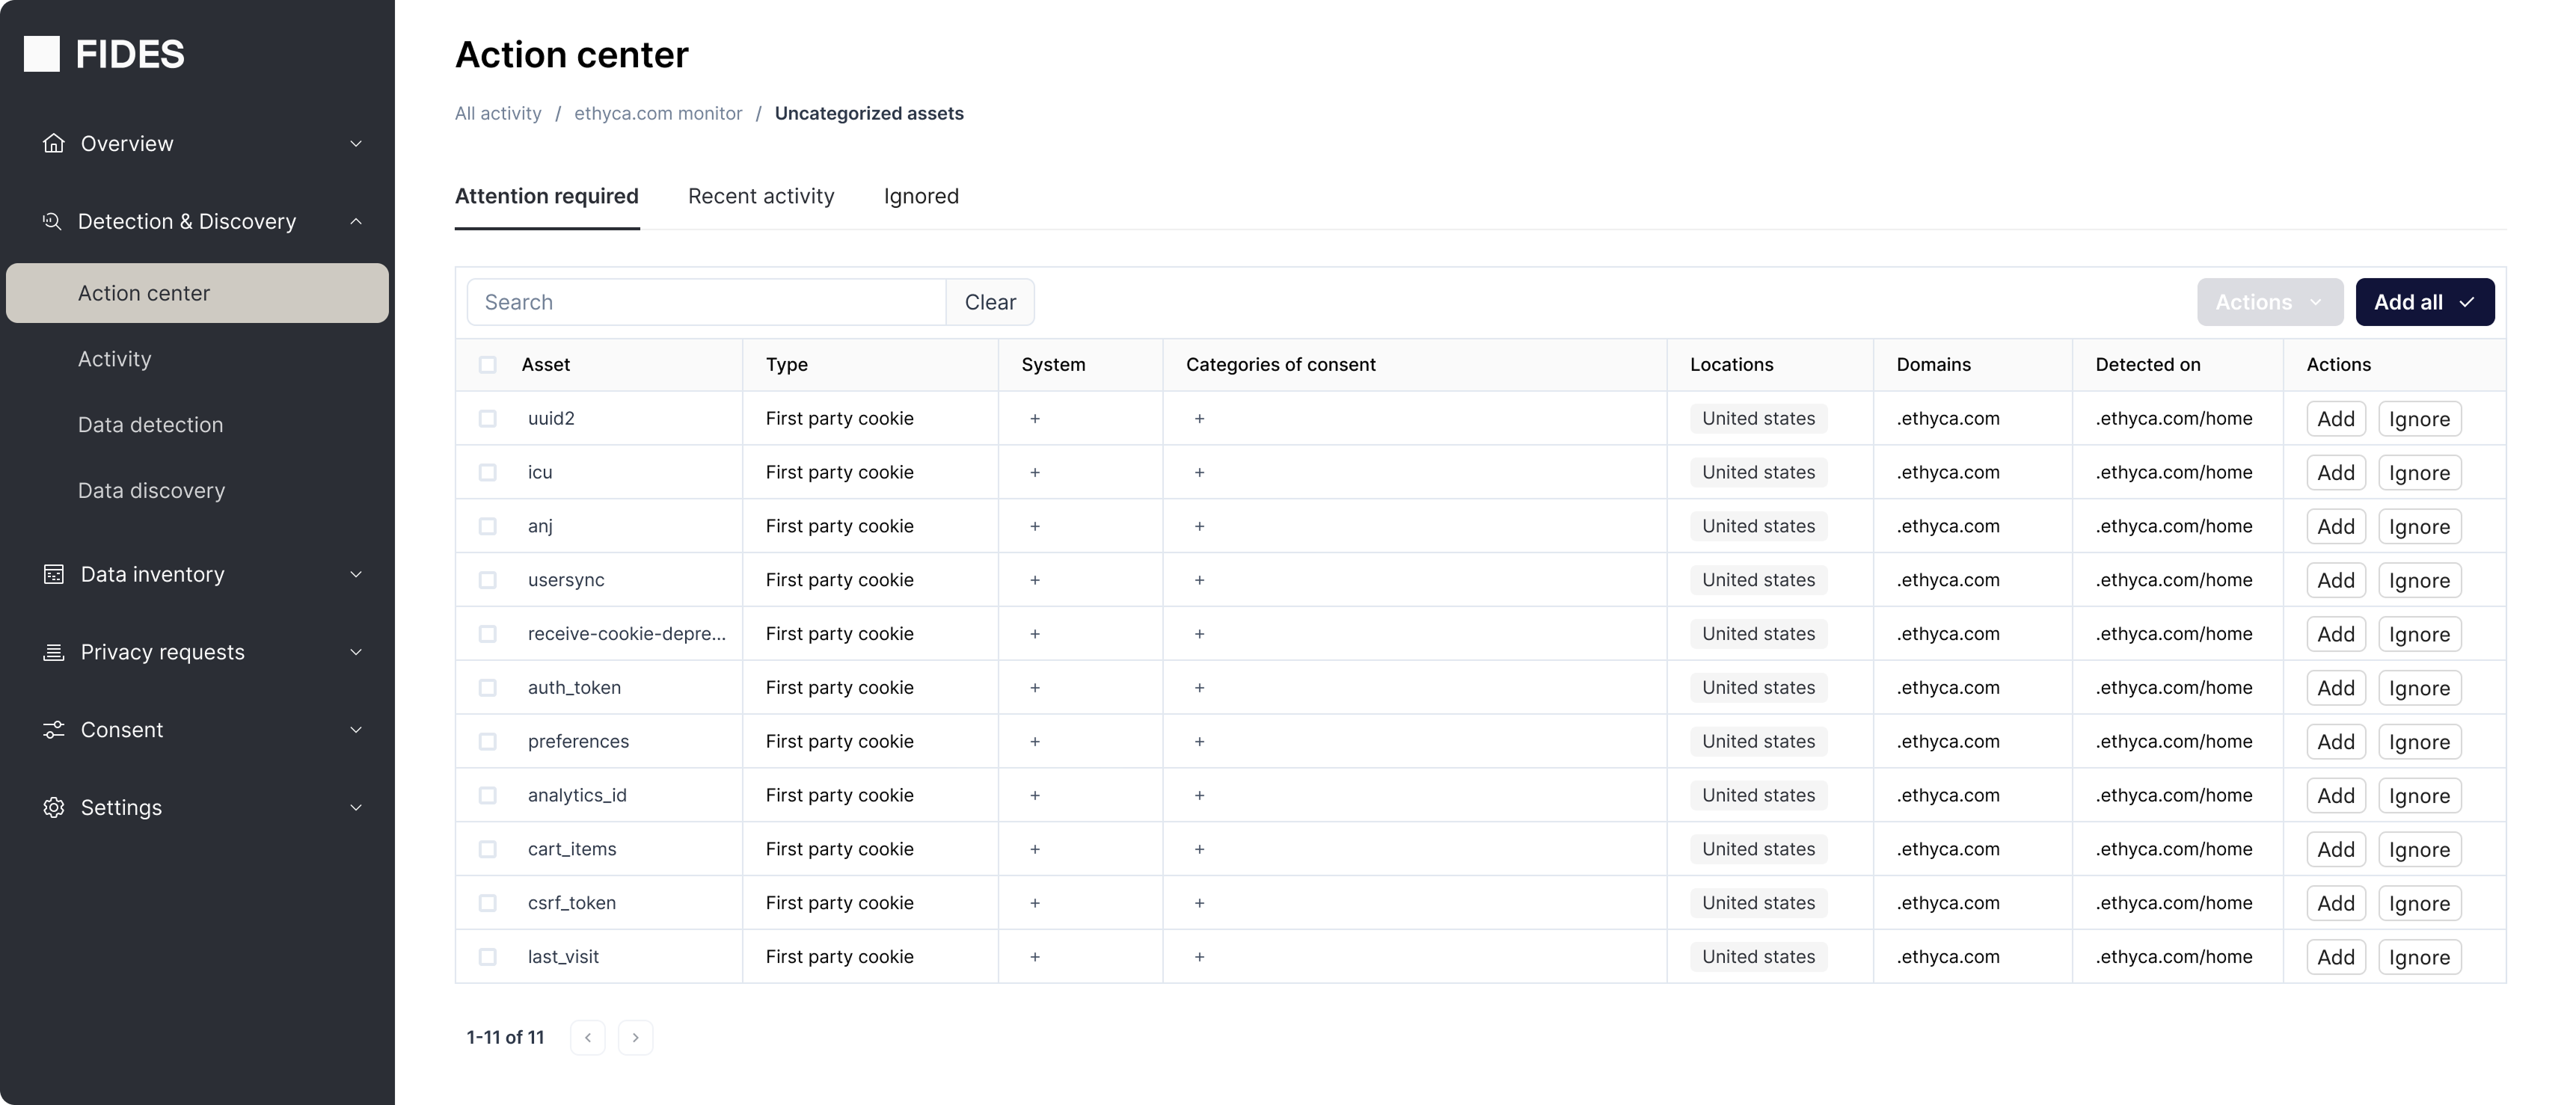Open the Add all dropdown

pos(2424,302)
